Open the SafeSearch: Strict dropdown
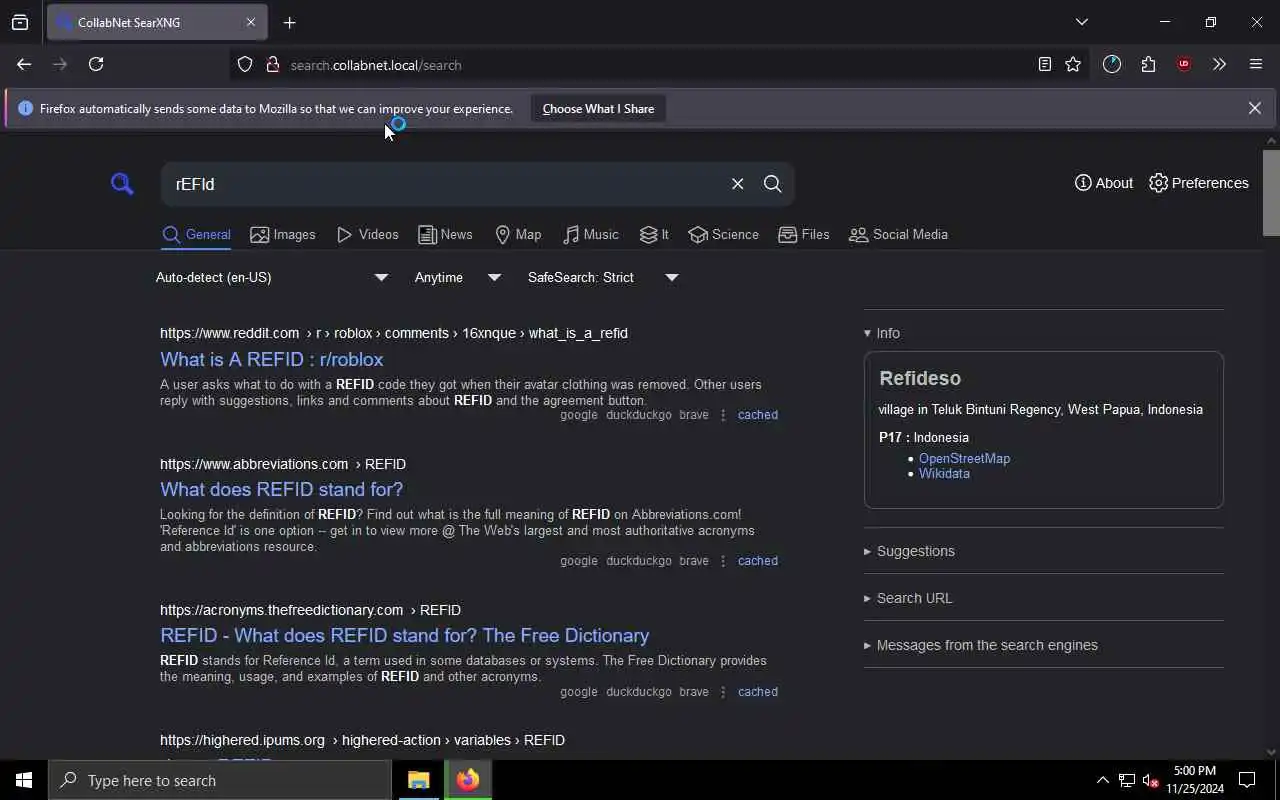The width and height of the screenshot is (1280, 800). pyautogui.click(x=602, y=277)
